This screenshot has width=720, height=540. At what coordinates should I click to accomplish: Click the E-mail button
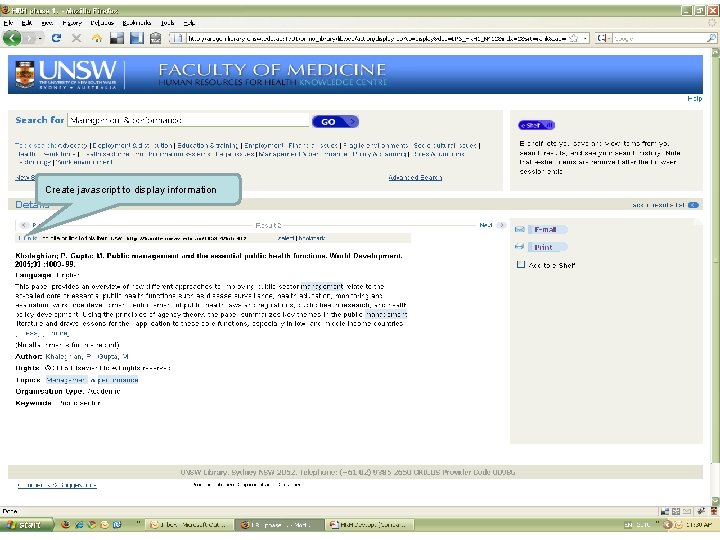point(547,229)
